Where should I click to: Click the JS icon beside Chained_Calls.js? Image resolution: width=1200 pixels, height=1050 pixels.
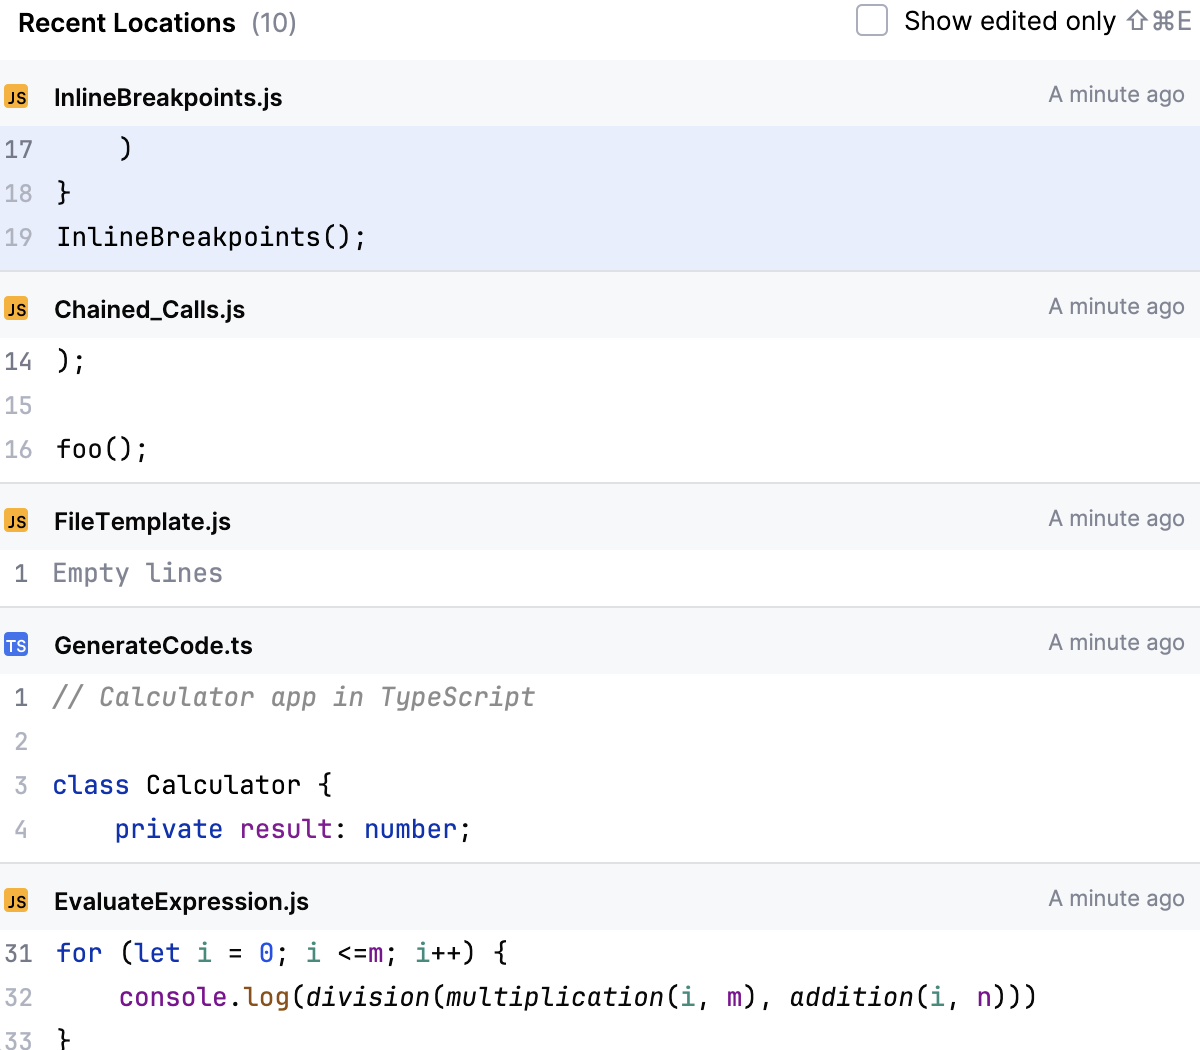pyautogui.click(x=16, y=309)
